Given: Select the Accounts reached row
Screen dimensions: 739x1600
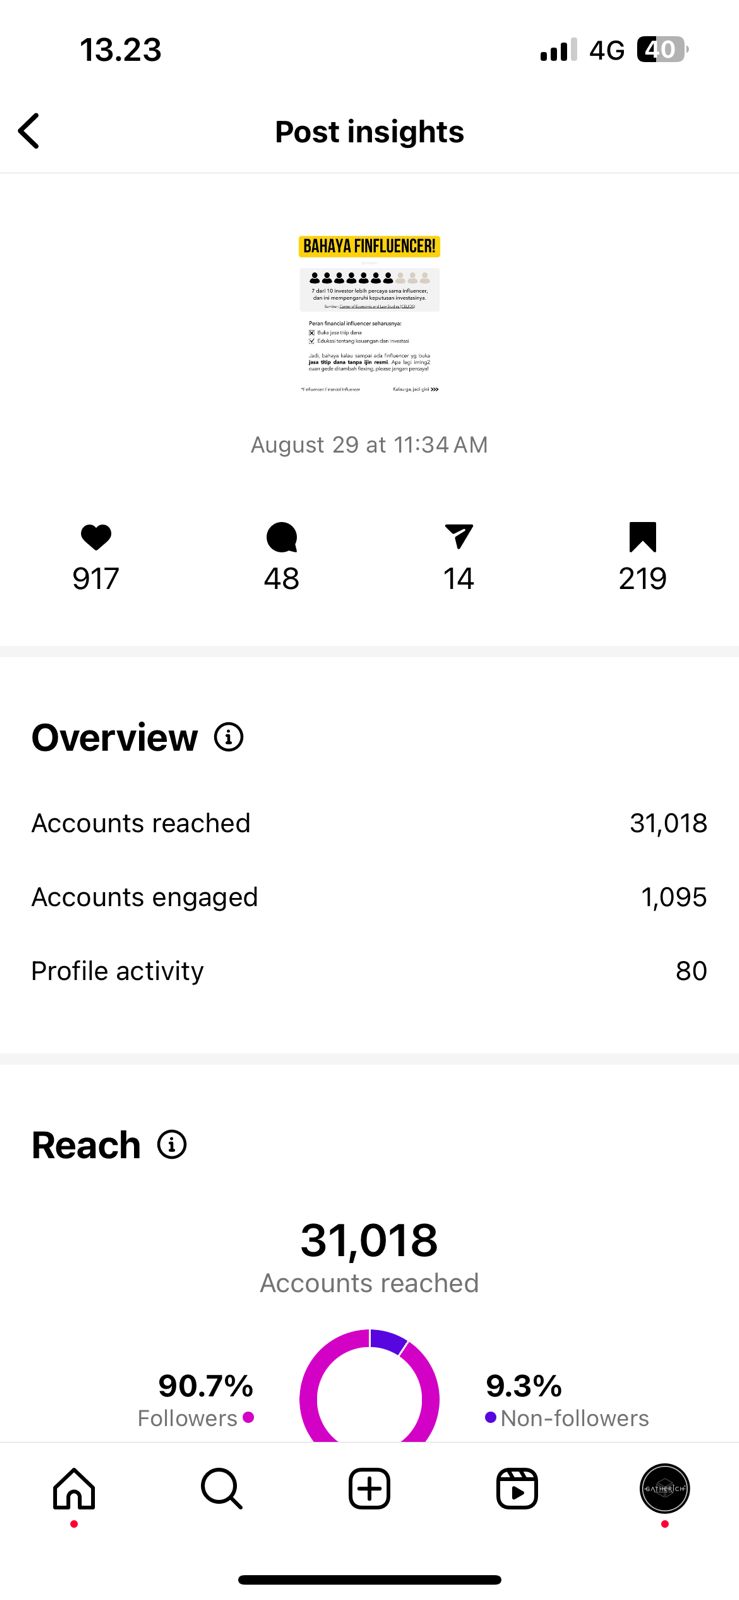Looking at the screenshot, I should (x=369, y=823).
